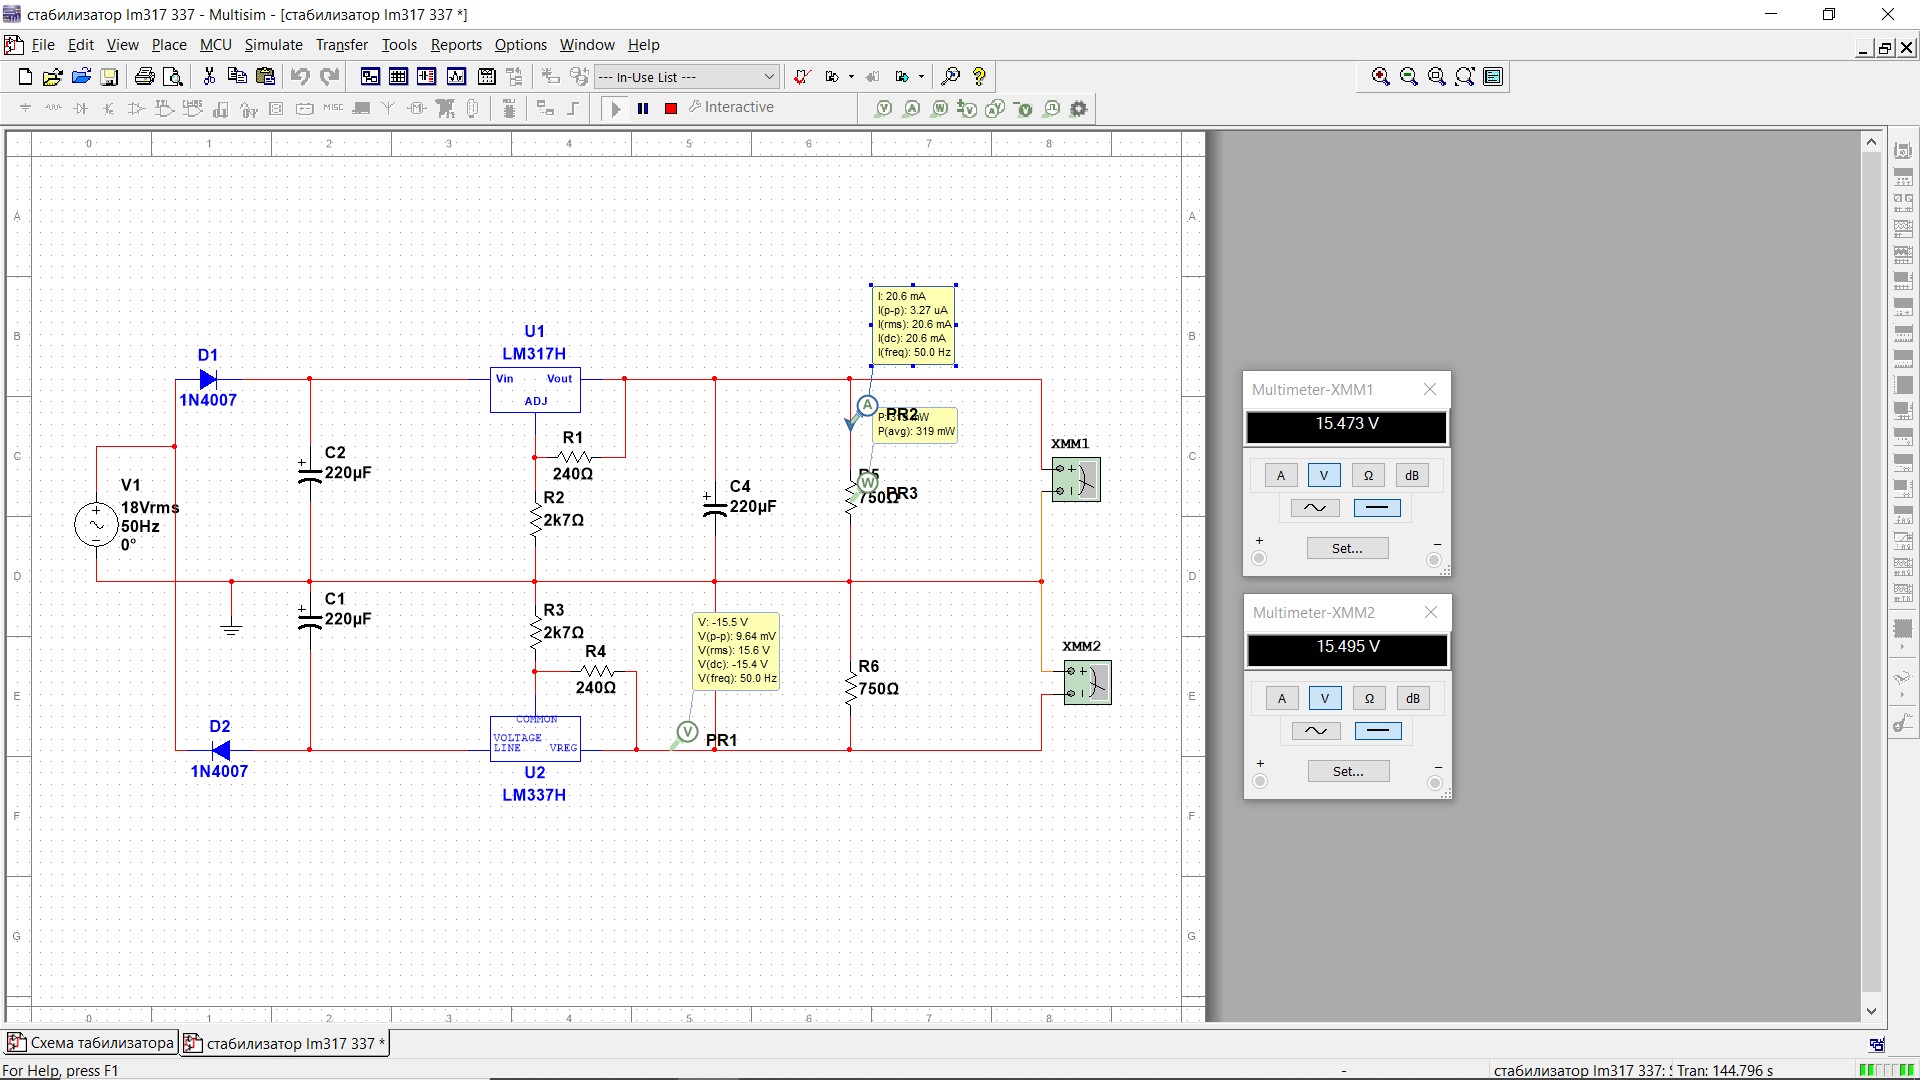The width and height of the screenshot is (1920, 1080).
Task: Open the Grapher view icon
Action: pyautogui.click(x=457, y=77)
